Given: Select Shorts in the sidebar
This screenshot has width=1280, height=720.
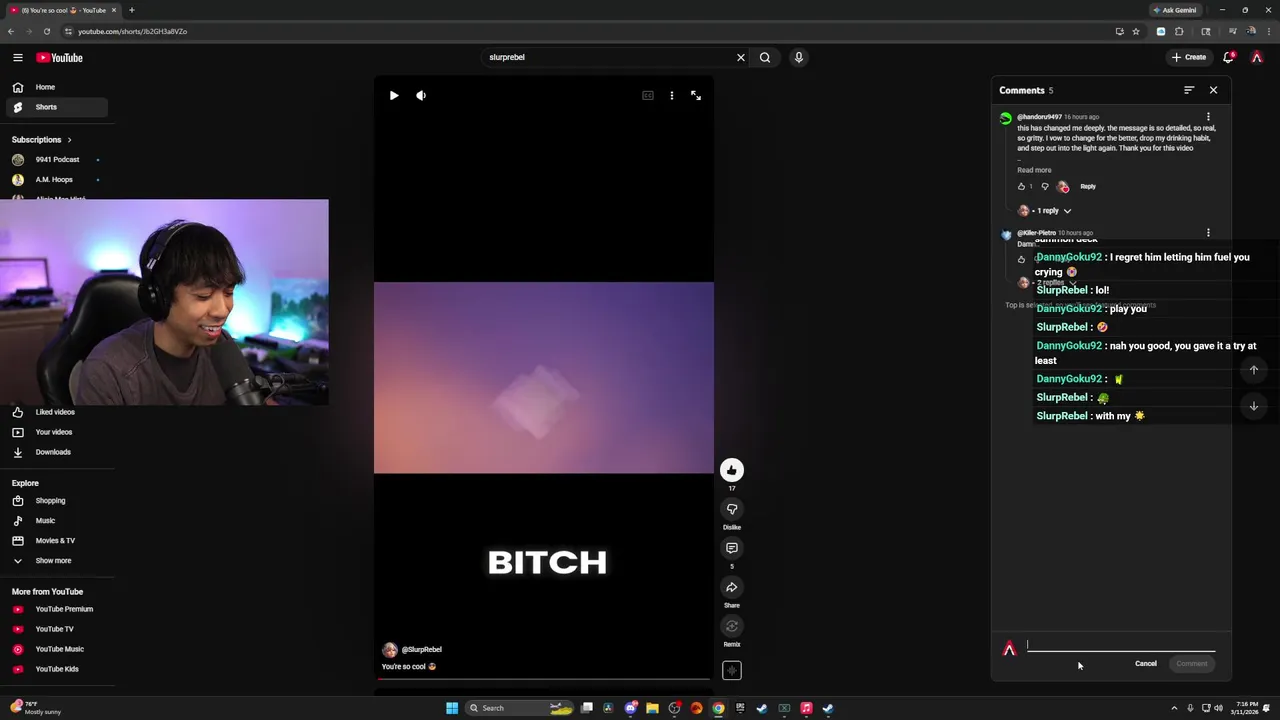Looking at the screenshot, I should (x=57, y=107).
